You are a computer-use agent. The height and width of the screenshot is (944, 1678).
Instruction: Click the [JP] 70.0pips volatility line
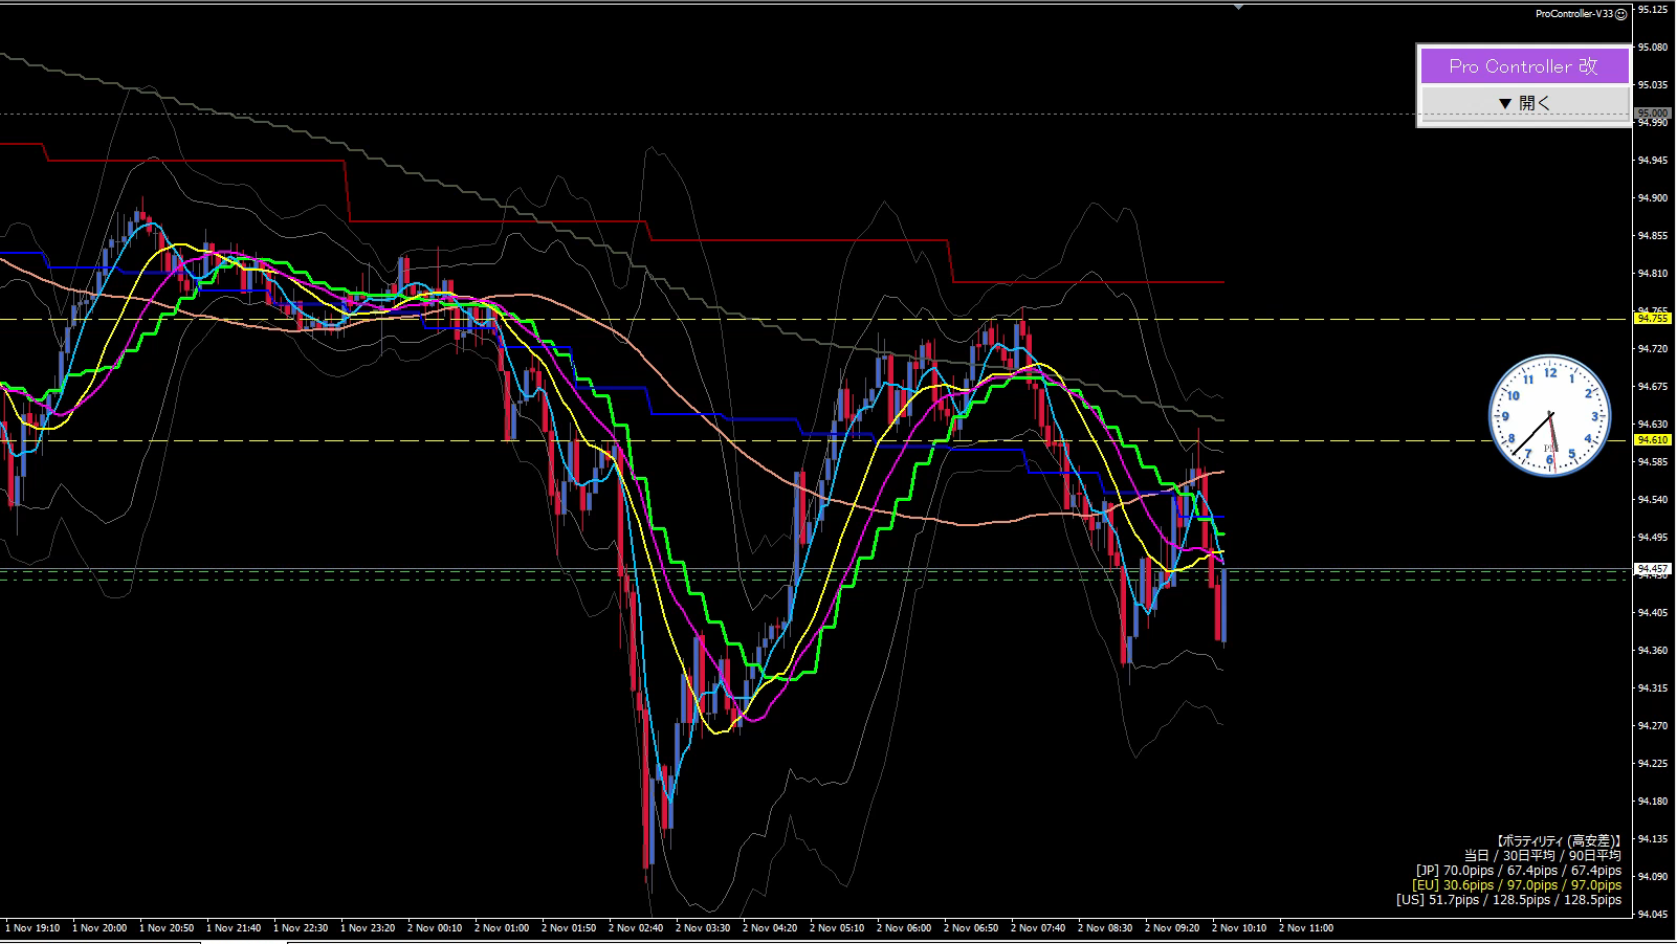[1518, 870]
